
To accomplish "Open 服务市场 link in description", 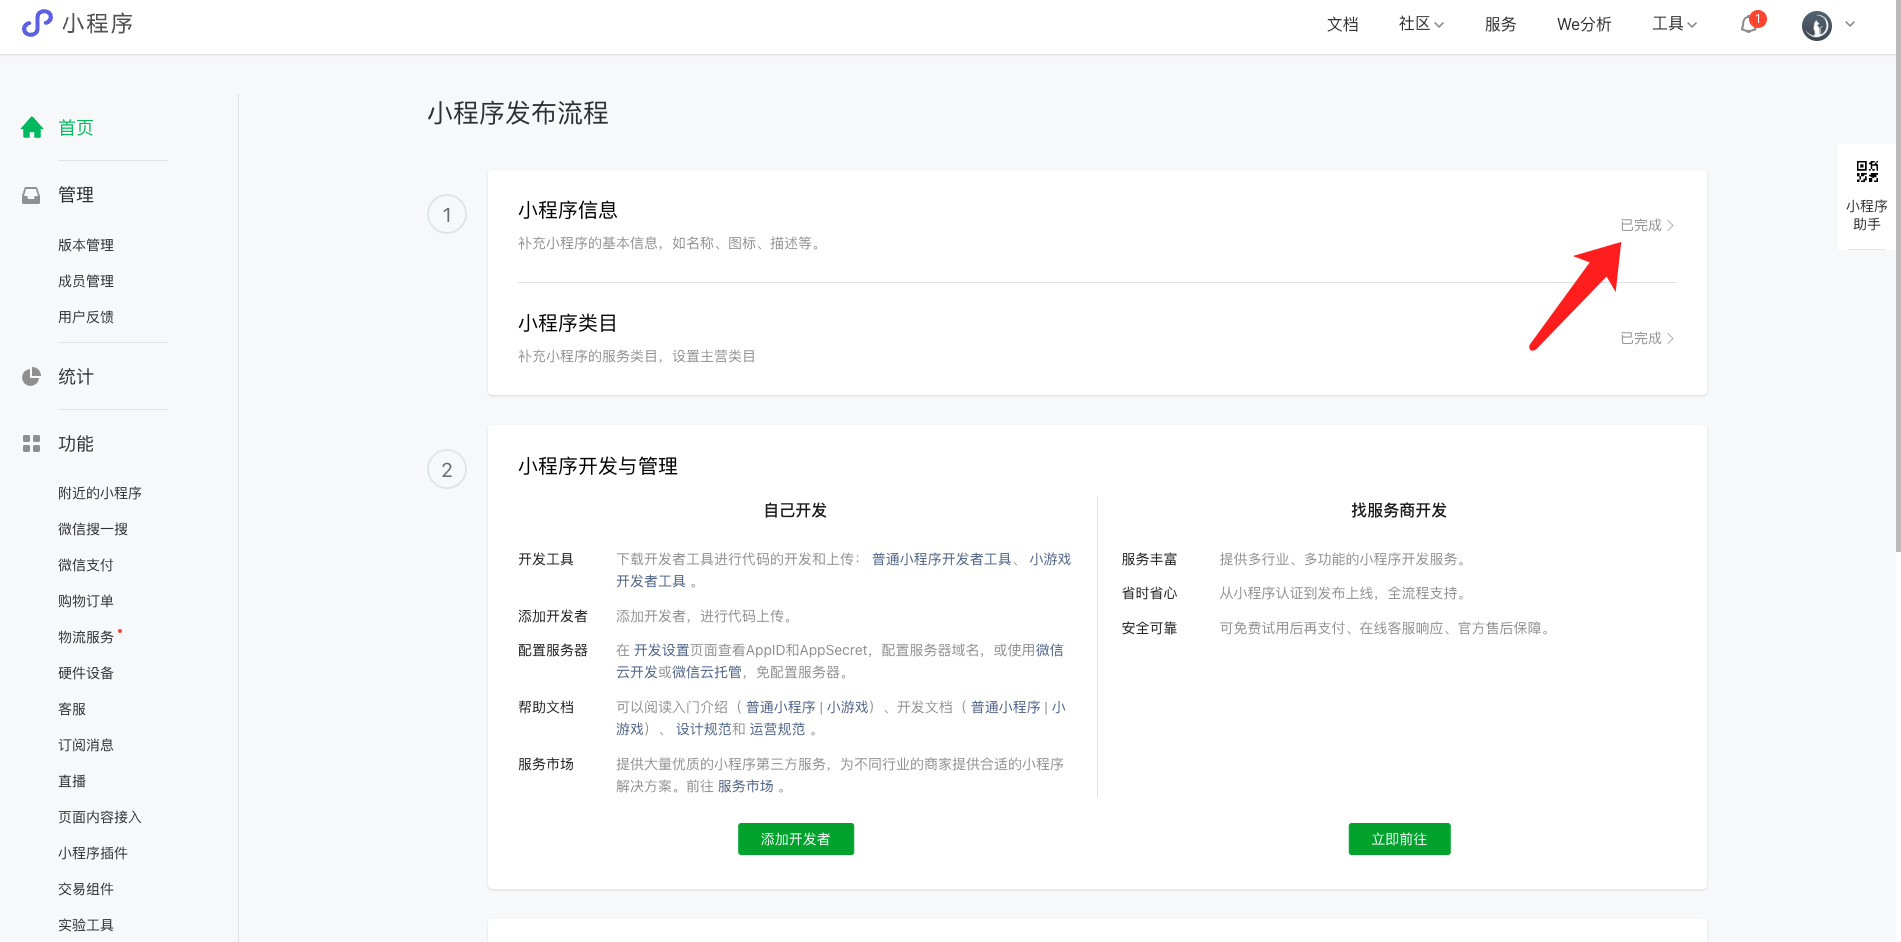I will point(745,786).
